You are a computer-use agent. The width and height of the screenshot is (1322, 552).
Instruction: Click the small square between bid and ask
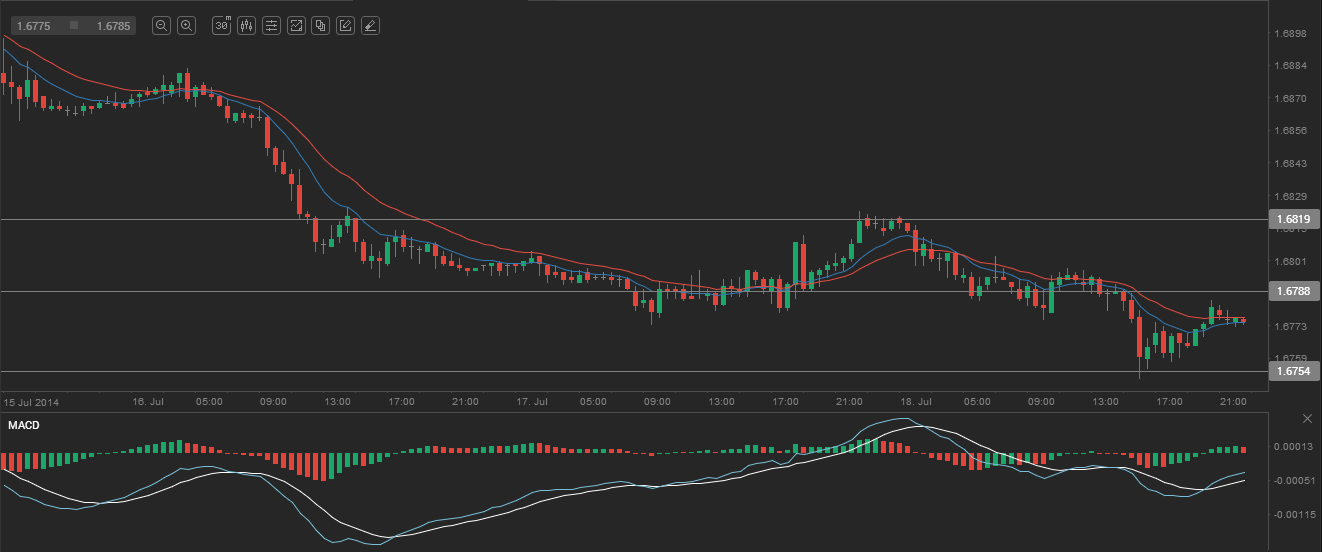pyautogui.click(x=73, y=26)
